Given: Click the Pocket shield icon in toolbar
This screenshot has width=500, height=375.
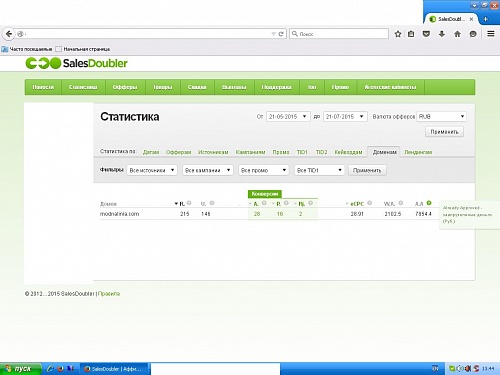Looking at the screenshot, I should [x=426, y=34].
